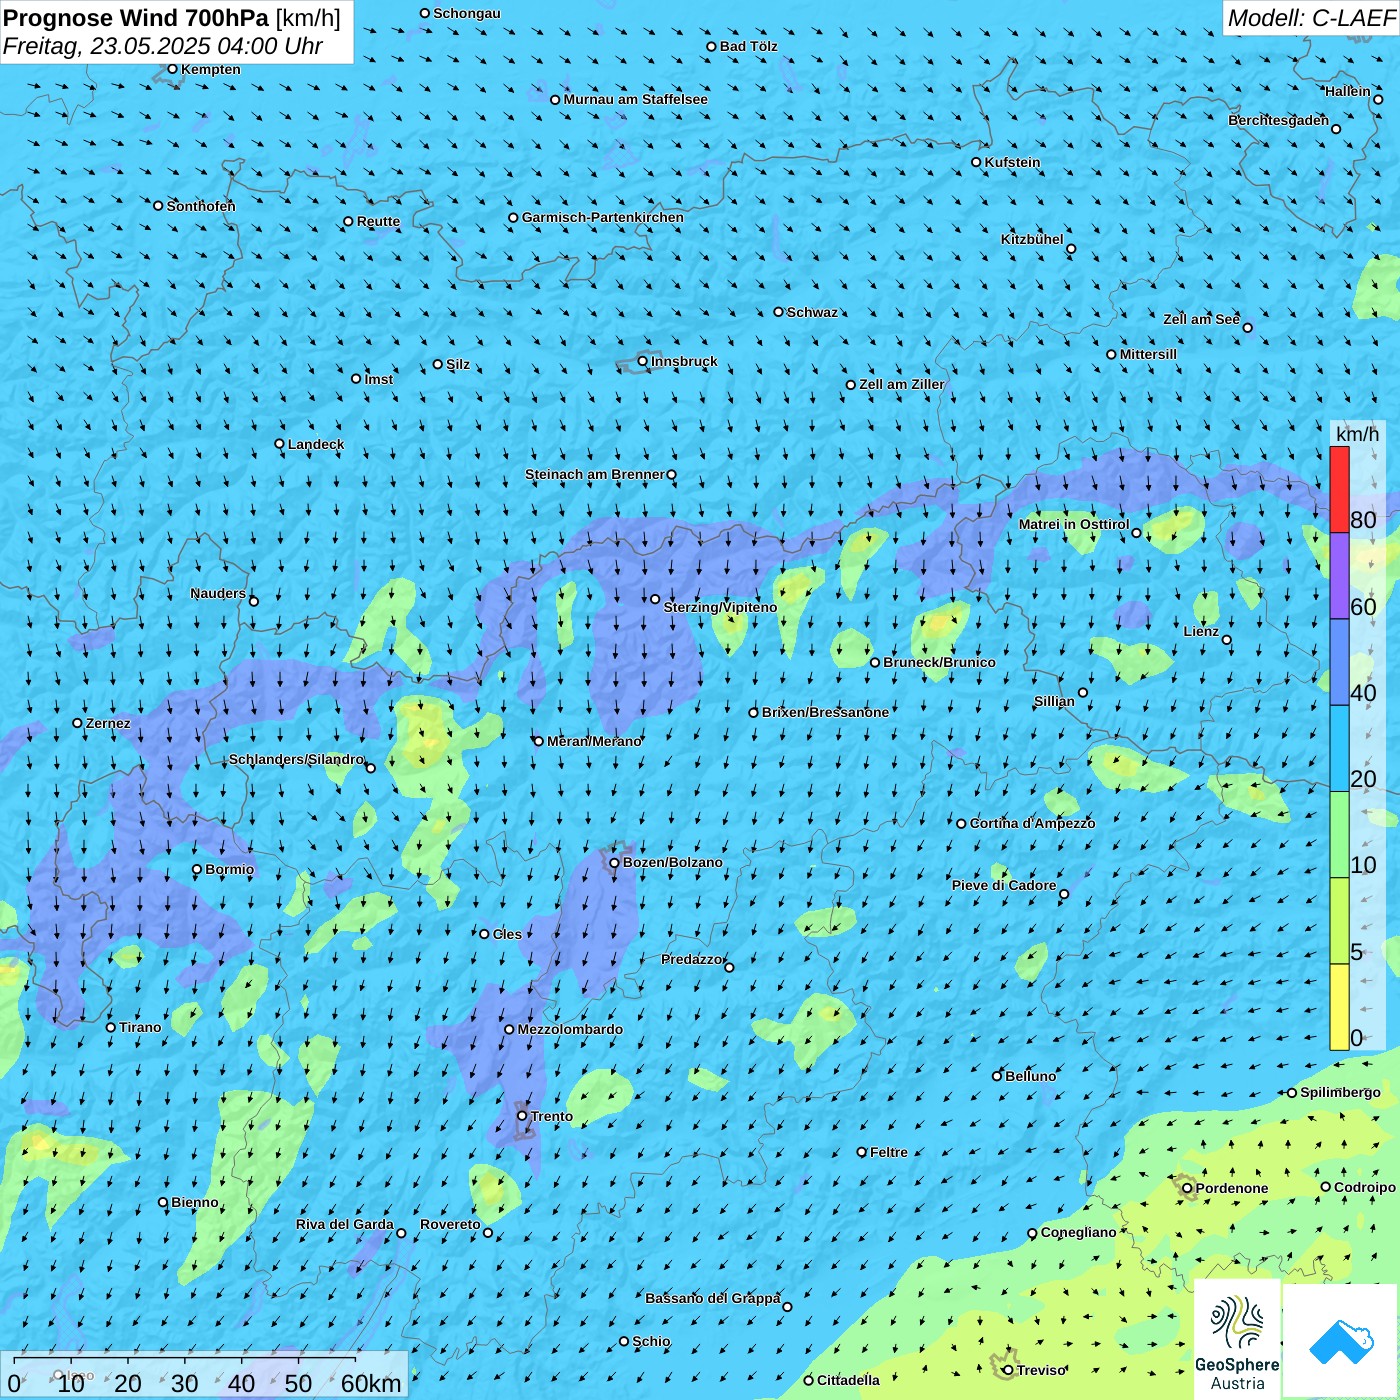
Task: Click the Bozen/Bolzano city marker
Action: tap(615, 862)
